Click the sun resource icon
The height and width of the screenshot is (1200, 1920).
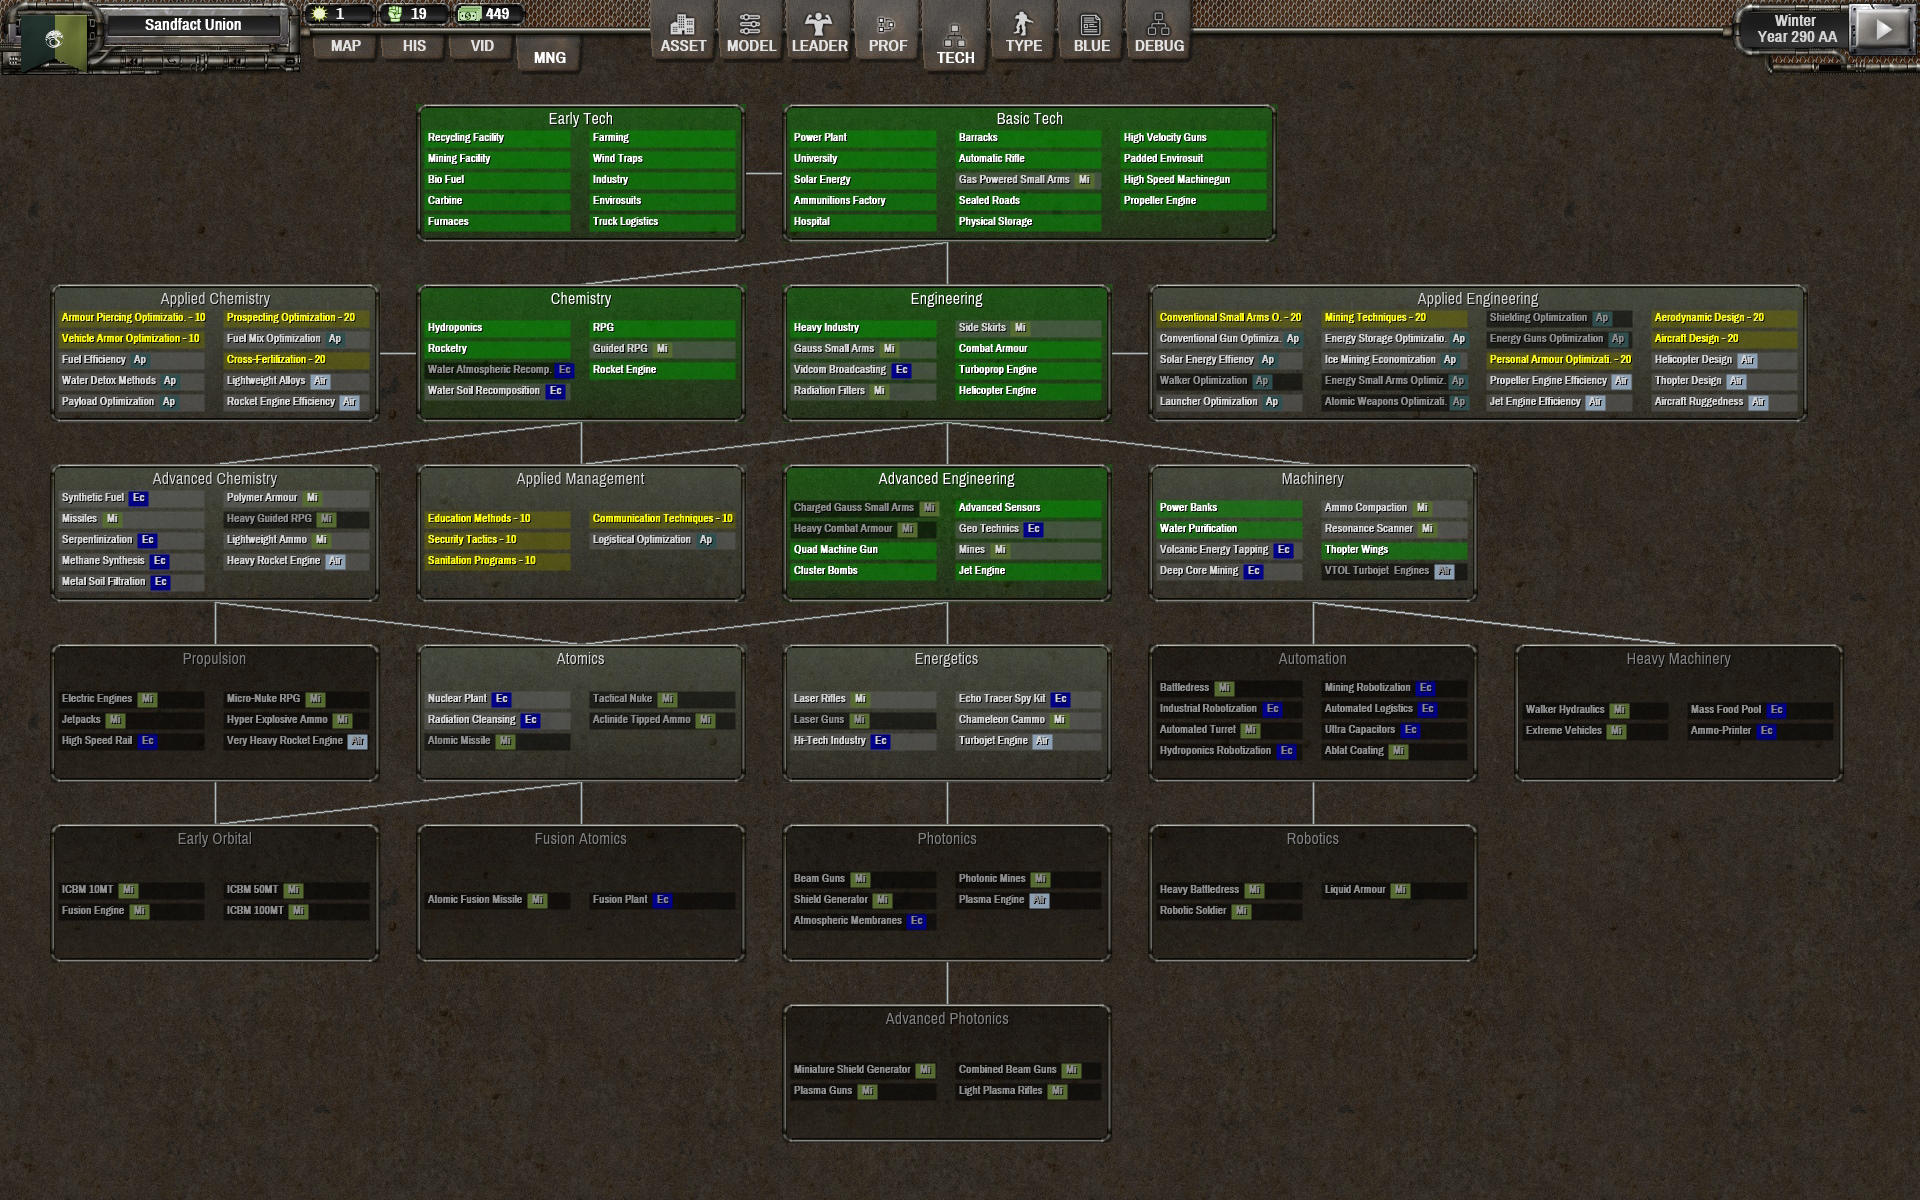tap(317, 13)
